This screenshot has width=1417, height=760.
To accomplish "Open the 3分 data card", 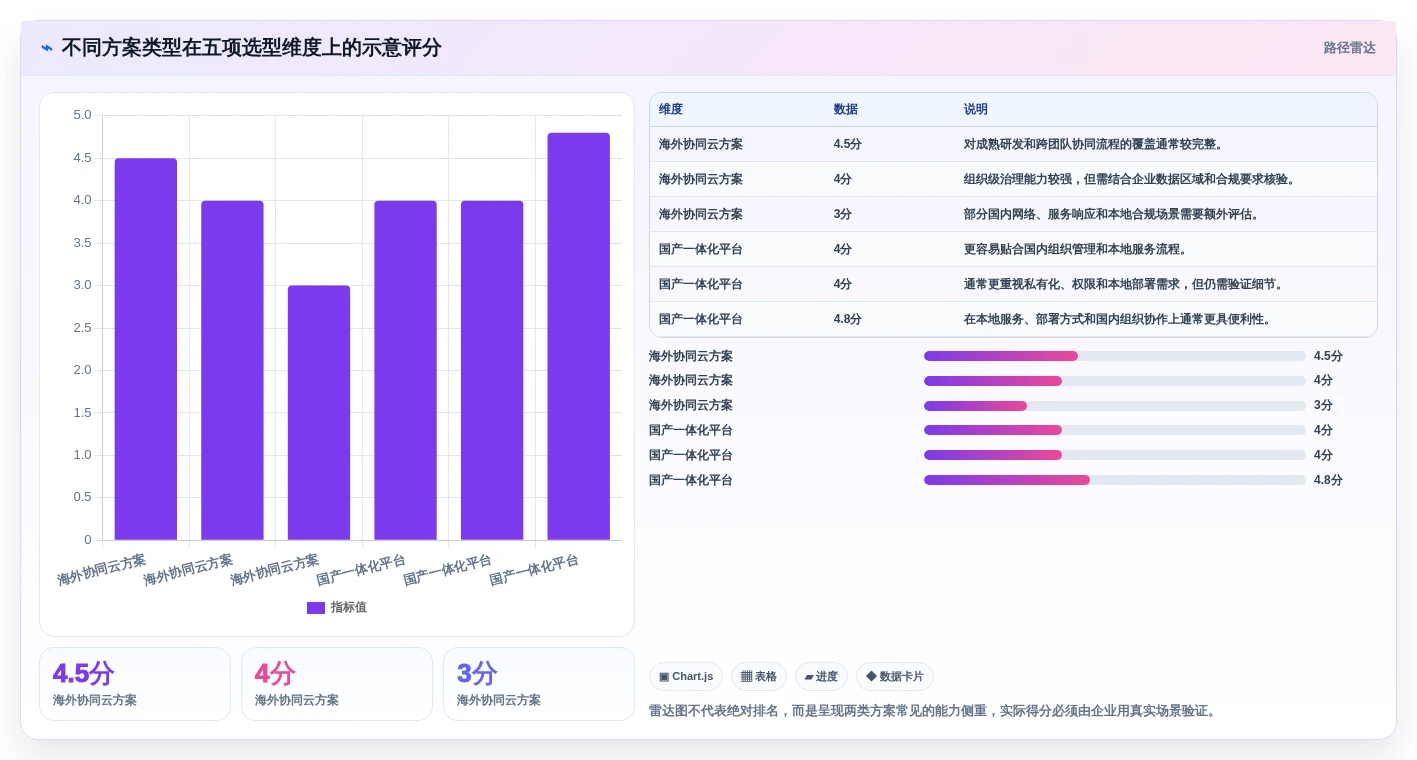I will [x=539, y=684].
